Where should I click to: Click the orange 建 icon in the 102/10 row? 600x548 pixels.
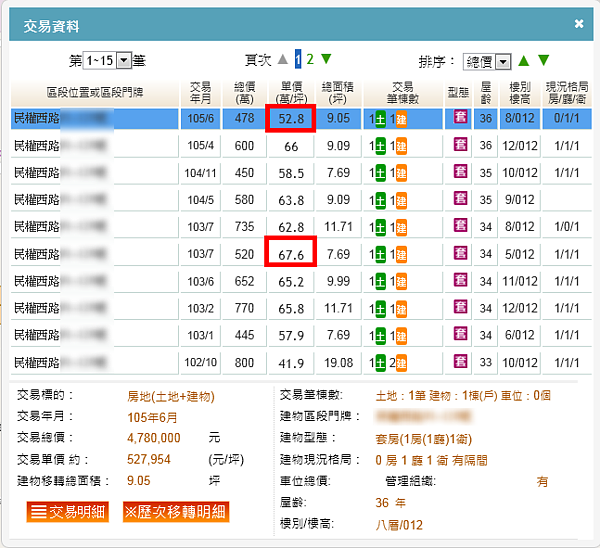[401, 363]
